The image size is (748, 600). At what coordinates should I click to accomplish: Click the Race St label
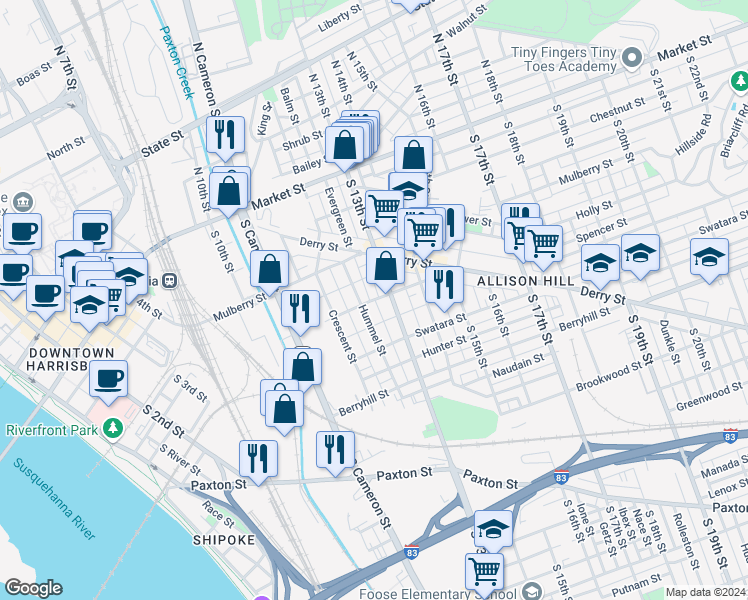(x=218, y=514)
